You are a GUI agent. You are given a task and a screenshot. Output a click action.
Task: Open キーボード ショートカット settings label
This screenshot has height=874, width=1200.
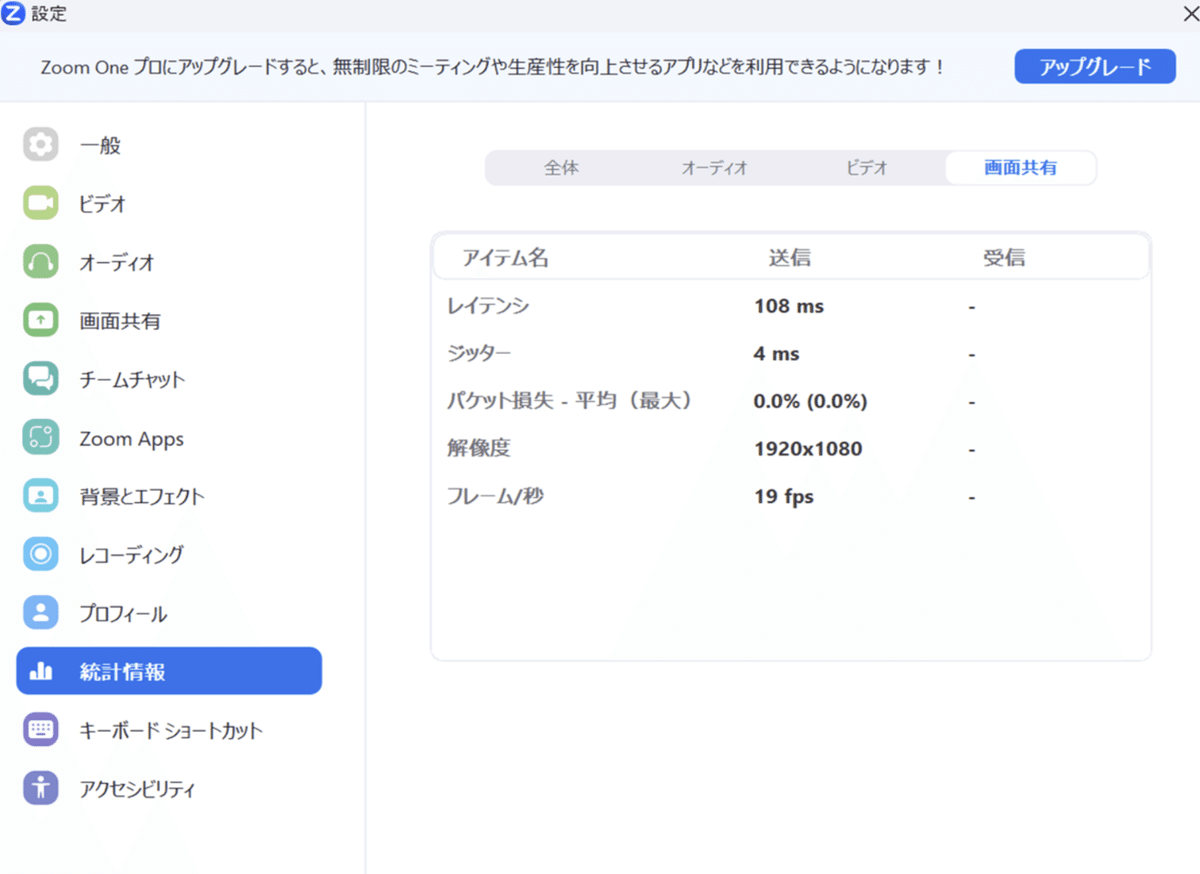pyautogui.click(x=171, y=731)
